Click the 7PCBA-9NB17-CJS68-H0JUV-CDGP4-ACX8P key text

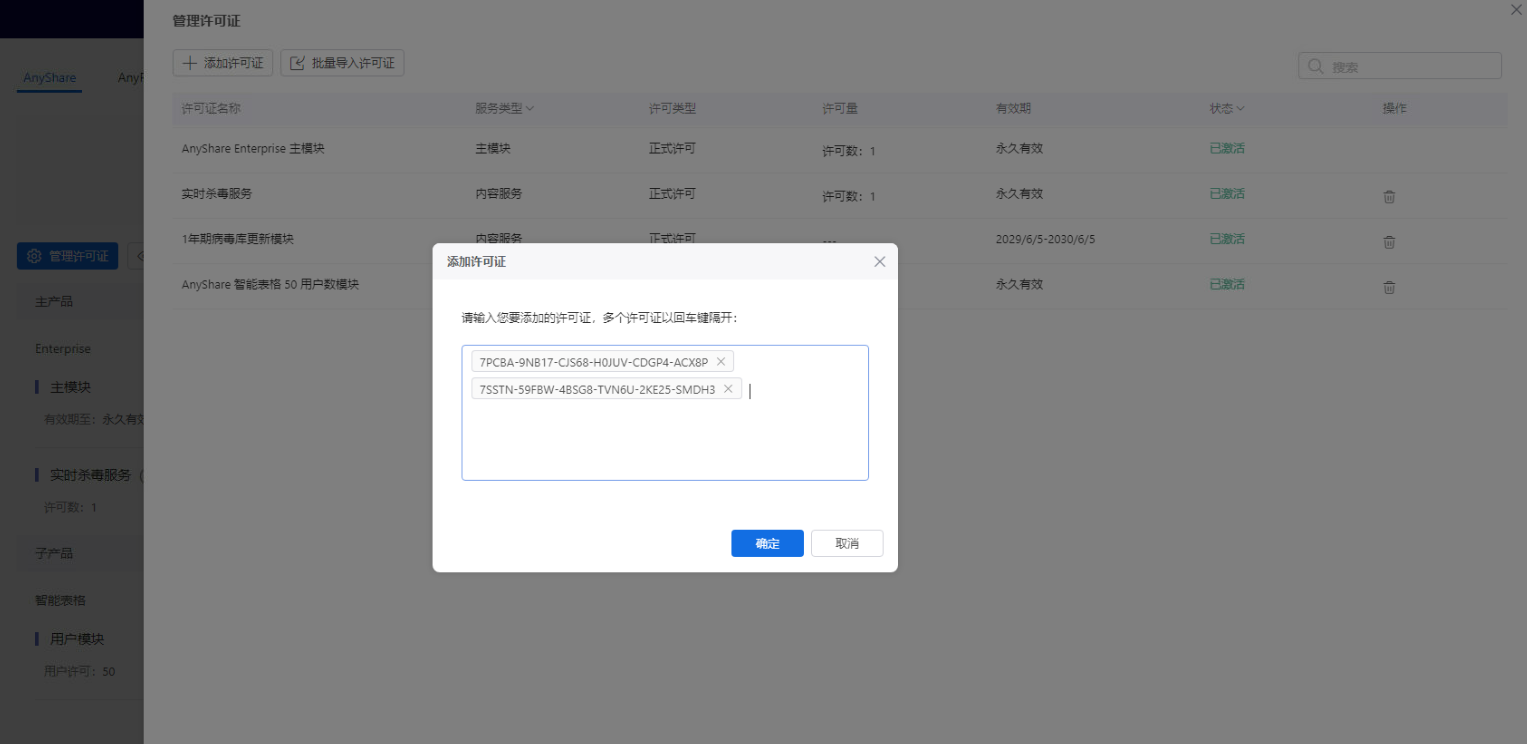[594, 362]
